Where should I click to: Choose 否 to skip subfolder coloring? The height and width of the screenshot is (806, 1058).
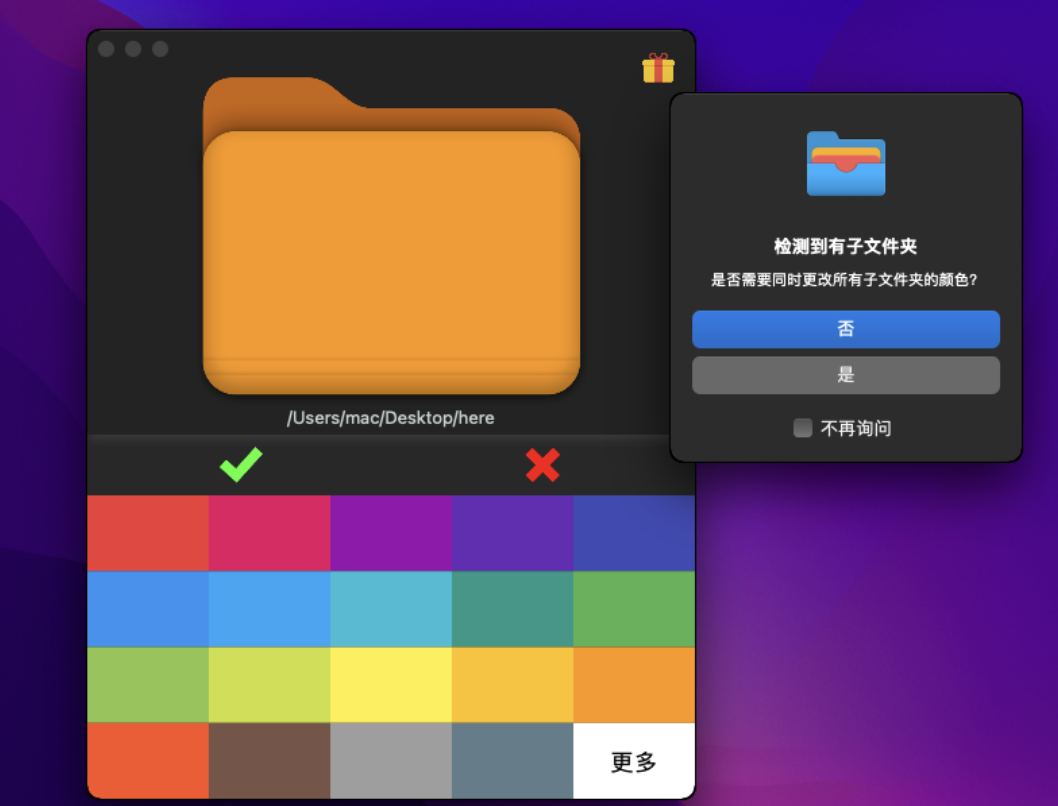click(846, 329)
